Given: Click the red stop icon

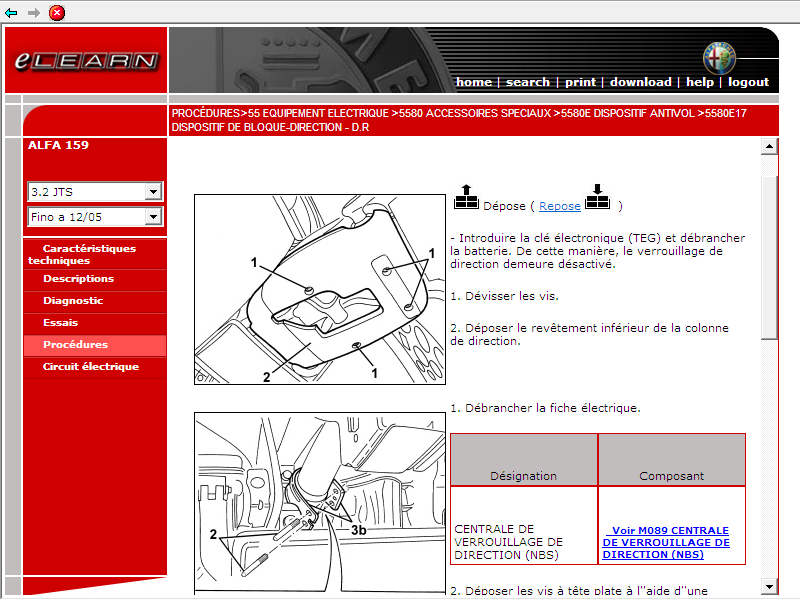Looking at the screenshot, I should pyautogui.click(x=57, y=13).
